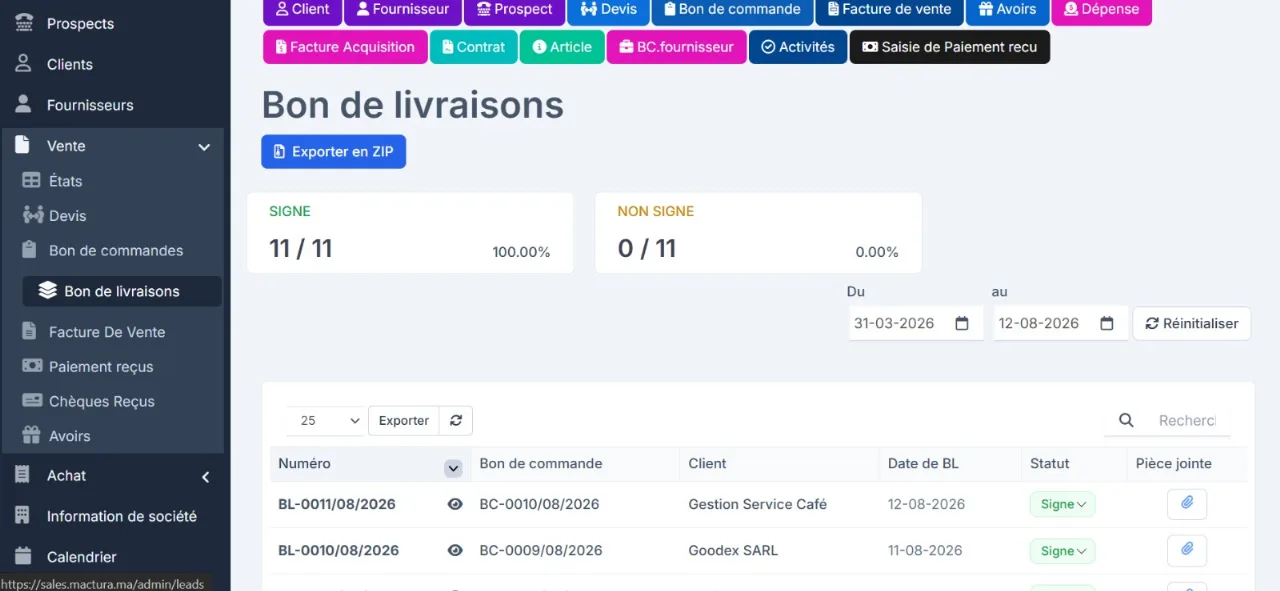Open Paiement reçus in sidebar
Viewport: 1280px width, 591px height.
point(101,367)
